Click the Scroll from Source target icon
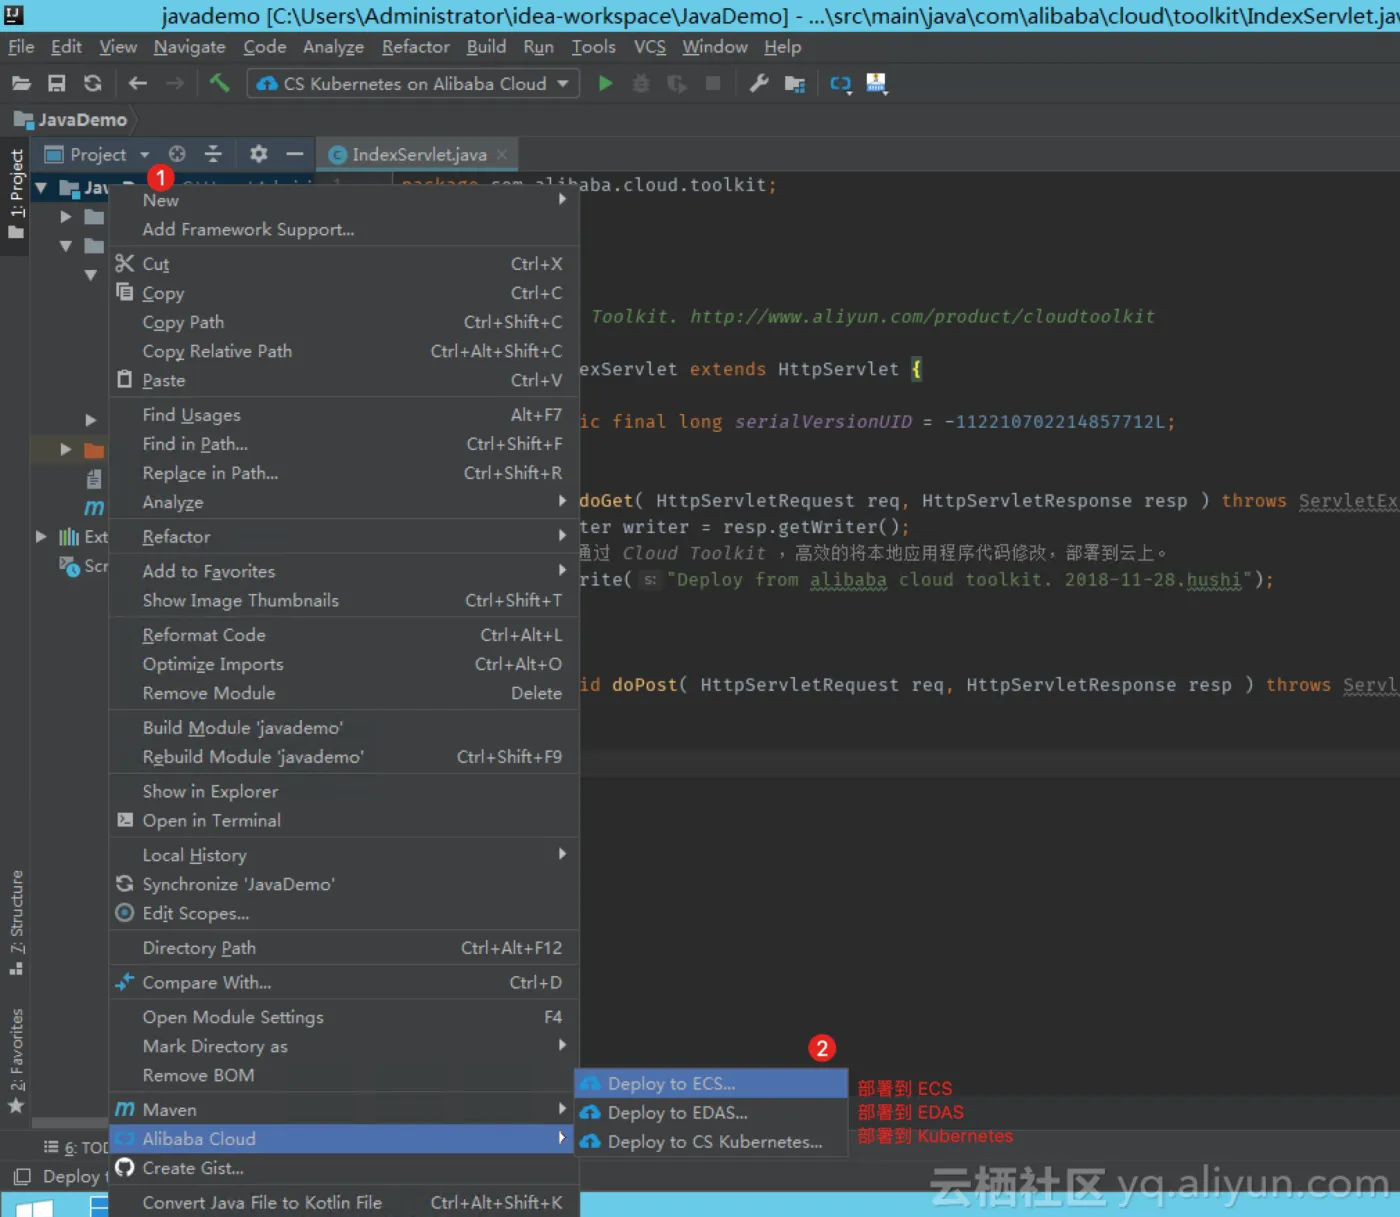 coord(177,154)
